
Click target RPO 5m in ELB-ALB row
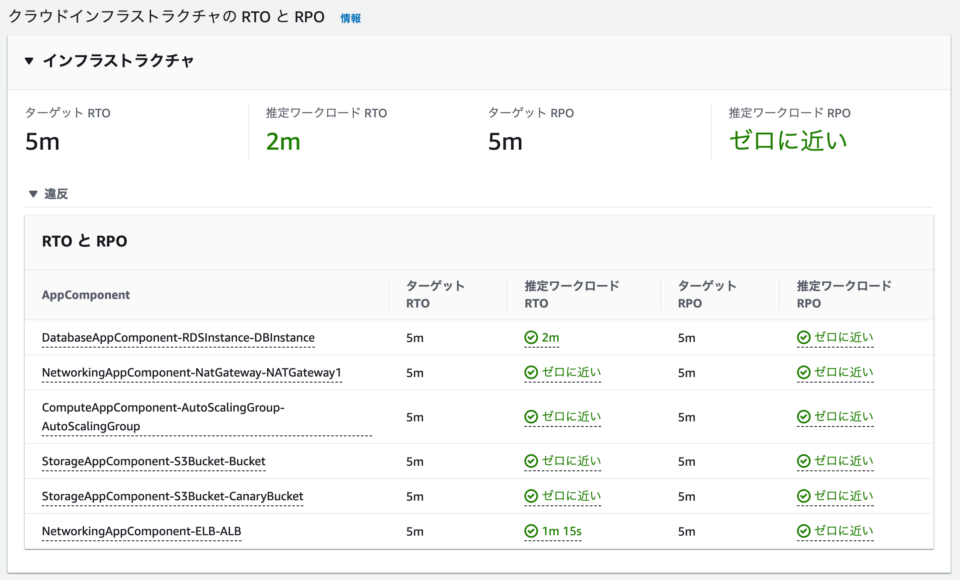tap(686, 531)
